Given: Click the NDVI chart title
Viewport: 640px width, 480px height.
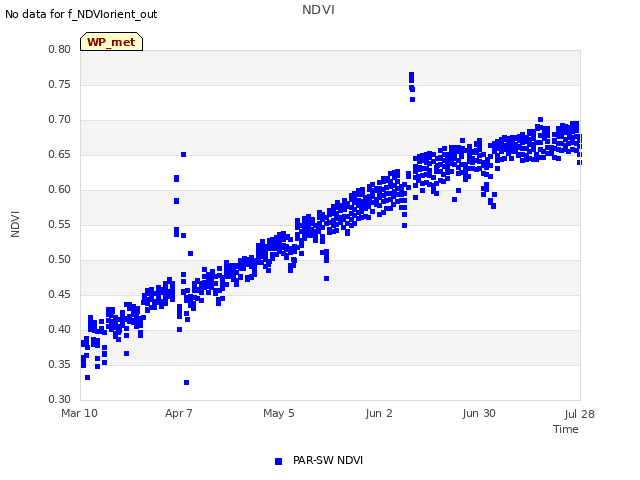Looking at the screenshot, I should tap(318, 10).
